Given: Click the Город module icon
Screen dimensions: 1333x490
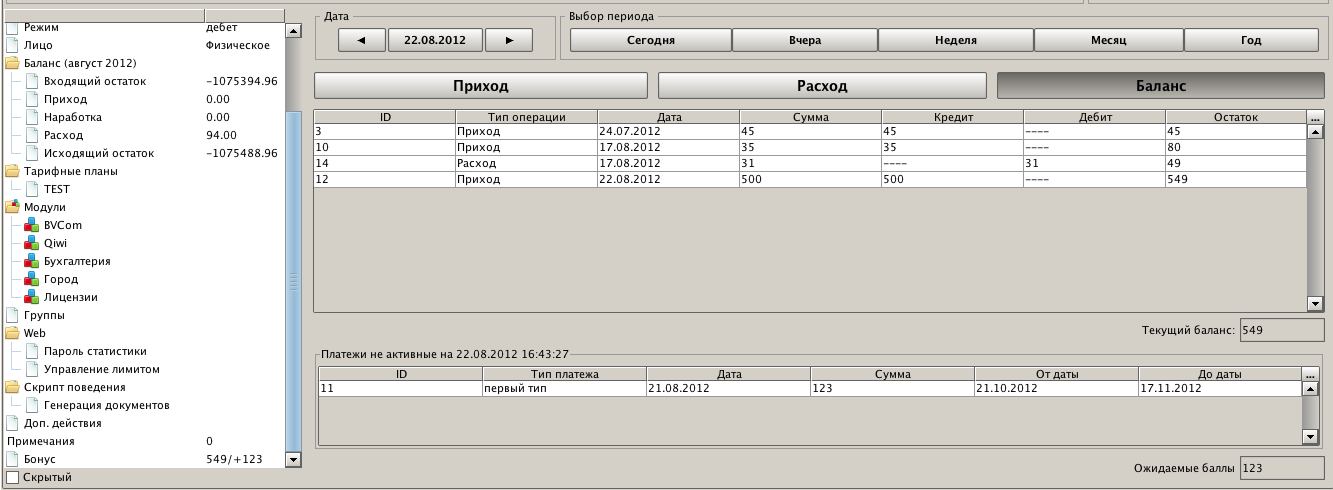Looking at the screenshot, I should point(32,279).
